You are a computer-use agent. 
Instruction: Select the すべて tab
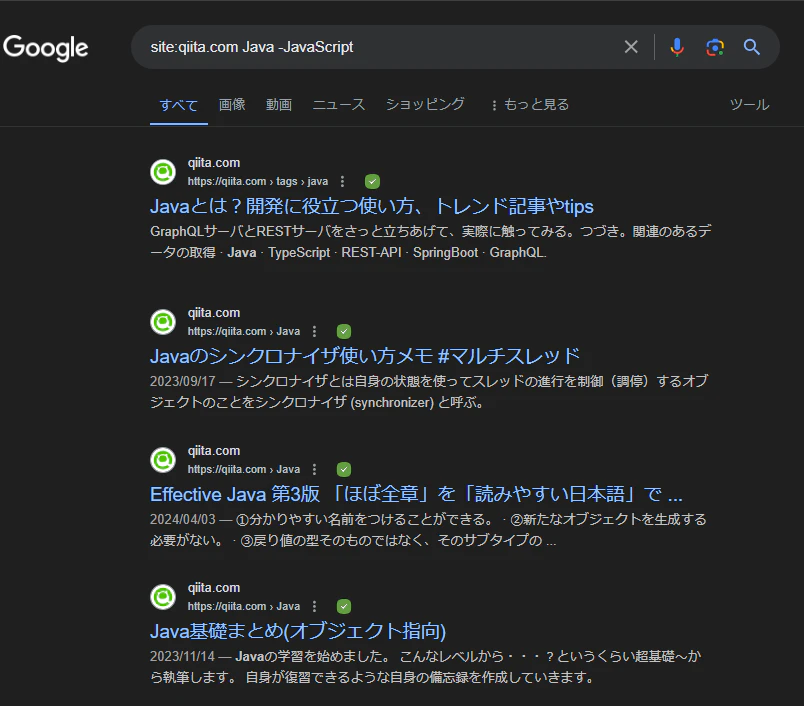178,105
